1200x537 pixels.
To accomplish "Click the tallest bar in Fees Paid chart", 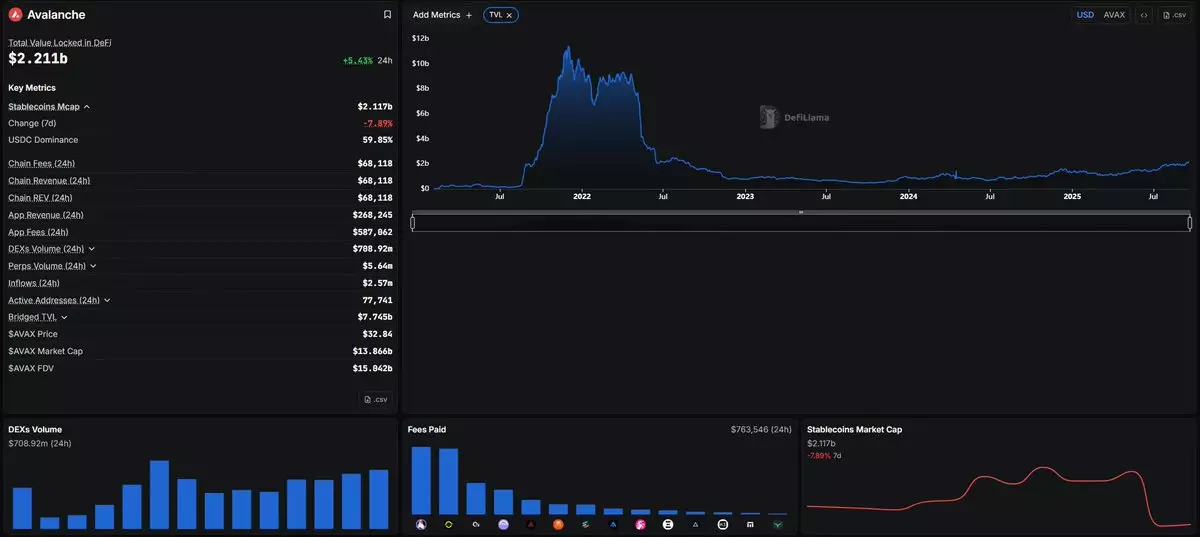I will pyautogui.click(x=421, y=480).
